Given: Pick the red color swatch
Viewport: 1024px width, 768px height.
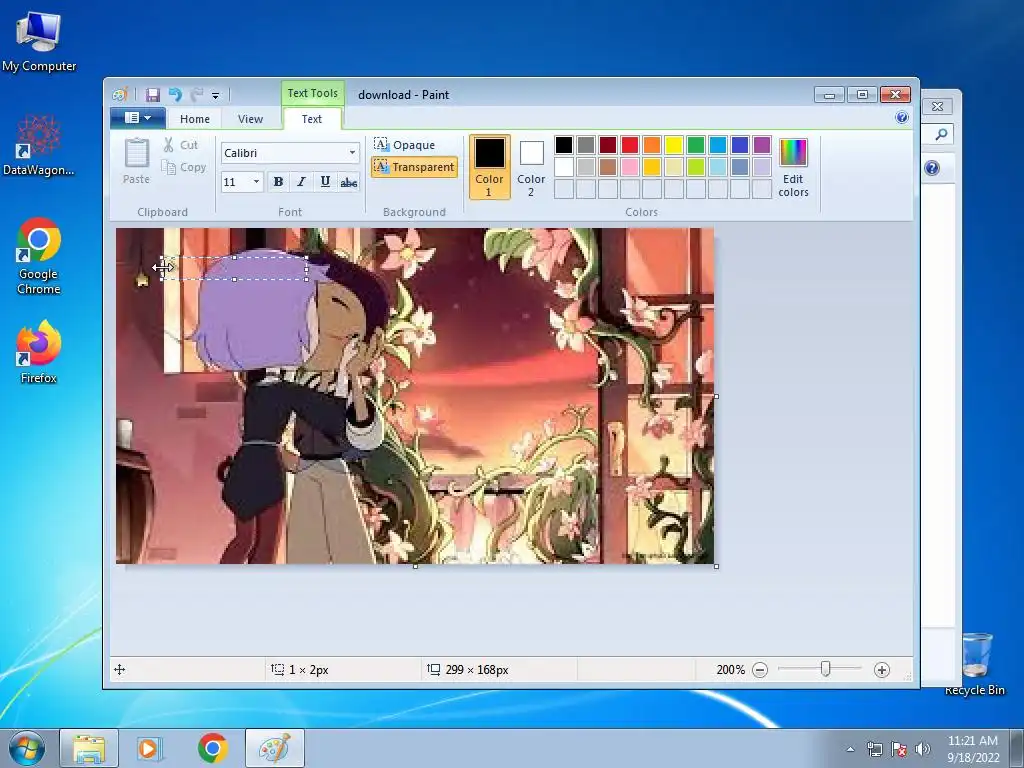Looking at the screenshot, I should 630,145.
